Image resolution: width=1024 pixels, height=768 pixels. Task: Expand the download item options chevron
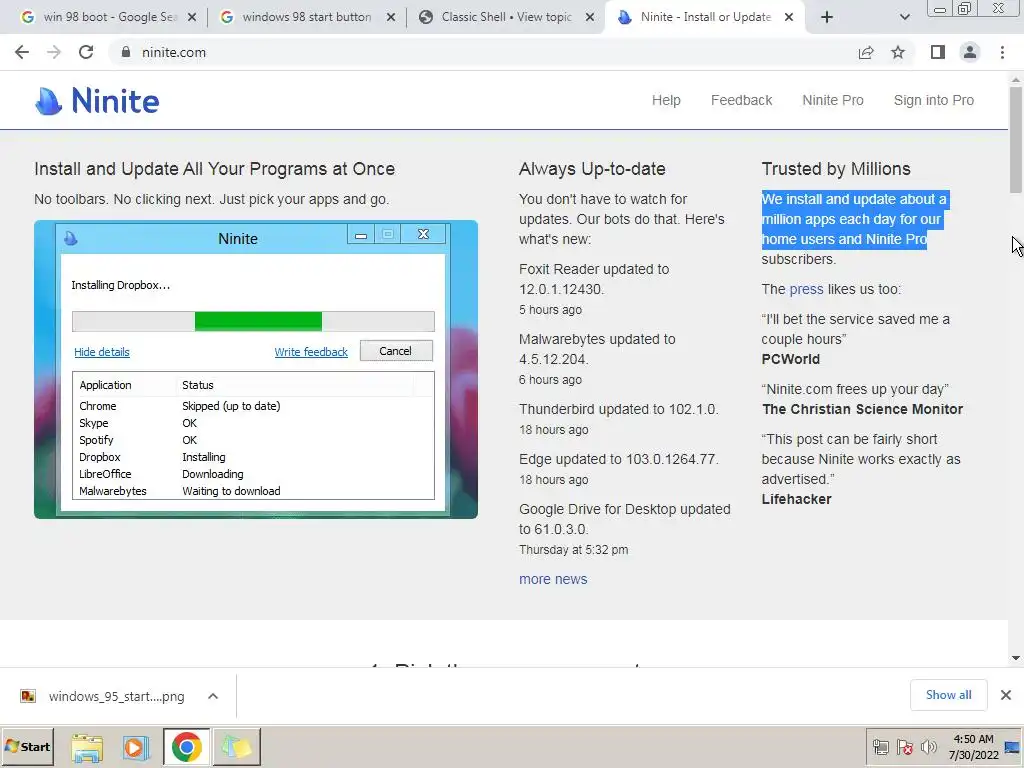point(213,696)
